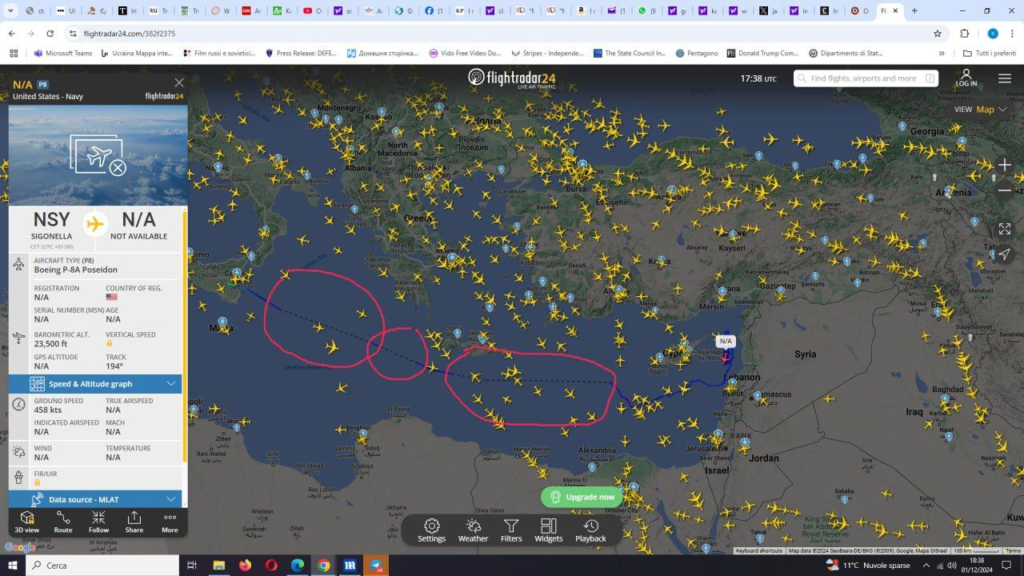
Task: Open the Weather layer options
Action: click(473, 530)
